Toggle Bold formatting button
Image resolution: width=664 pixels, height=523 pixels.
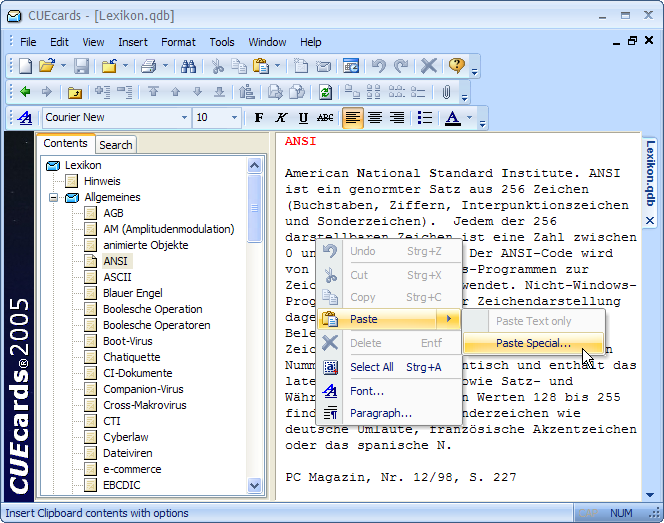coord(259,118)
